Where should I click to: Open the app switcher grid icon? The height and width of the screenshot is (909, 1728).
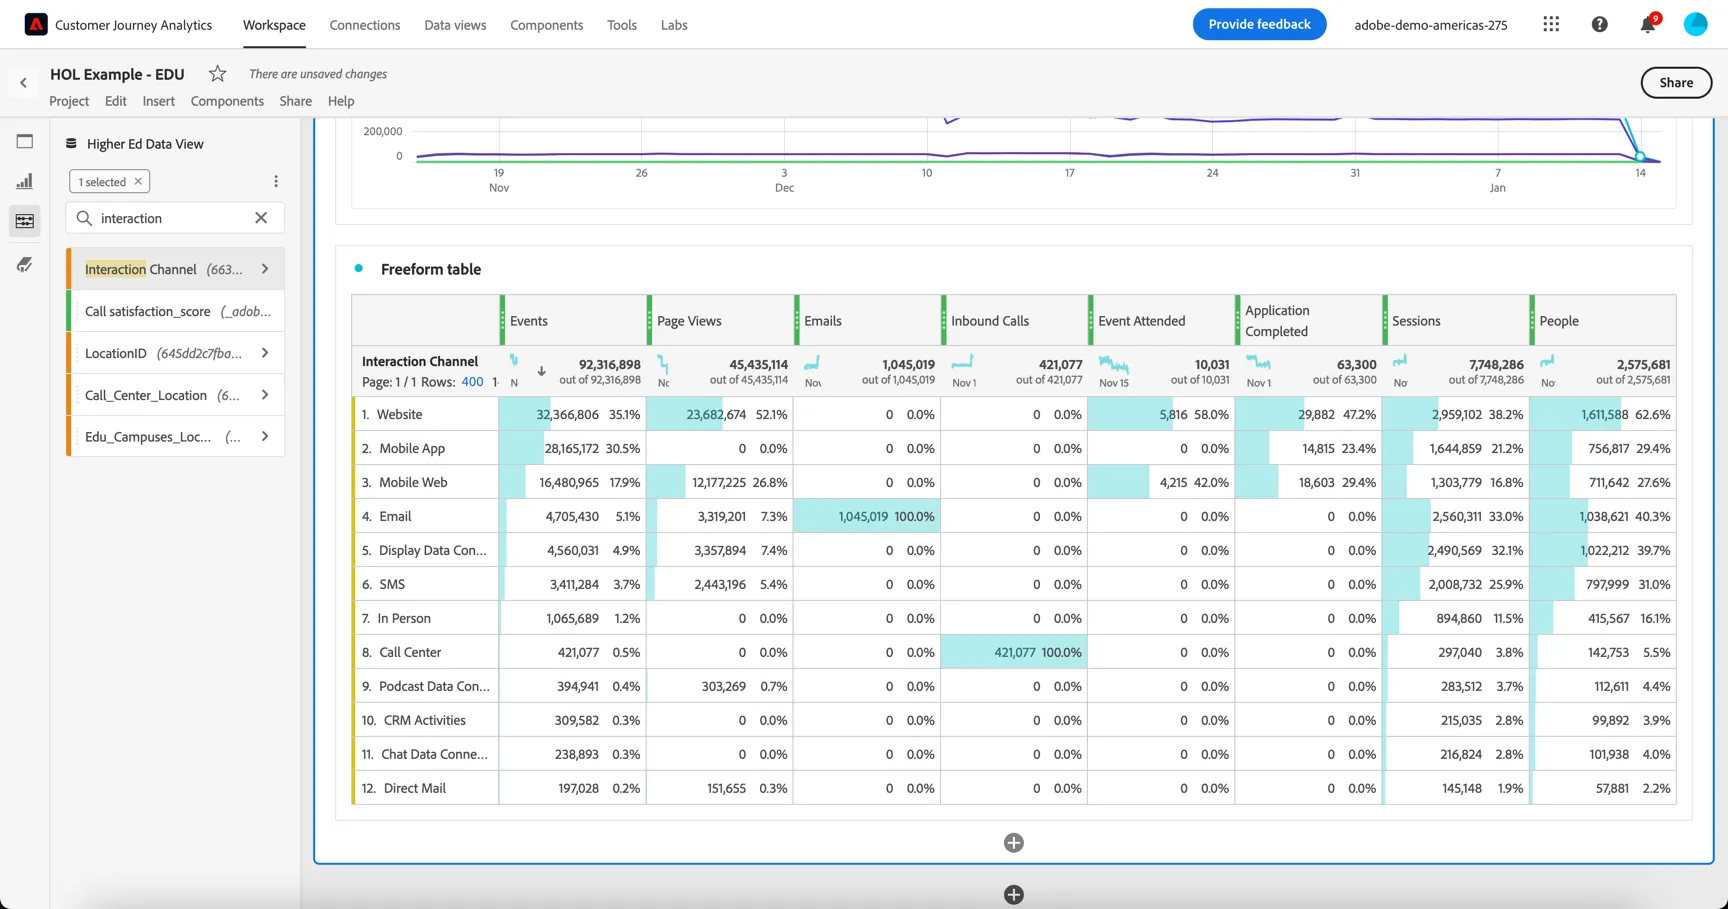pos(1551,24)
